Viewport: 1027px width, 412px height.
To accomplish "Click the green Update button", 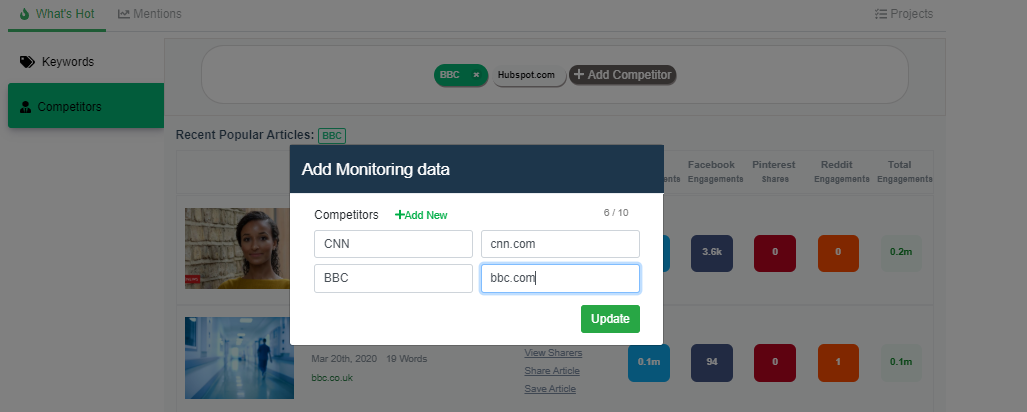I will 610,319.
